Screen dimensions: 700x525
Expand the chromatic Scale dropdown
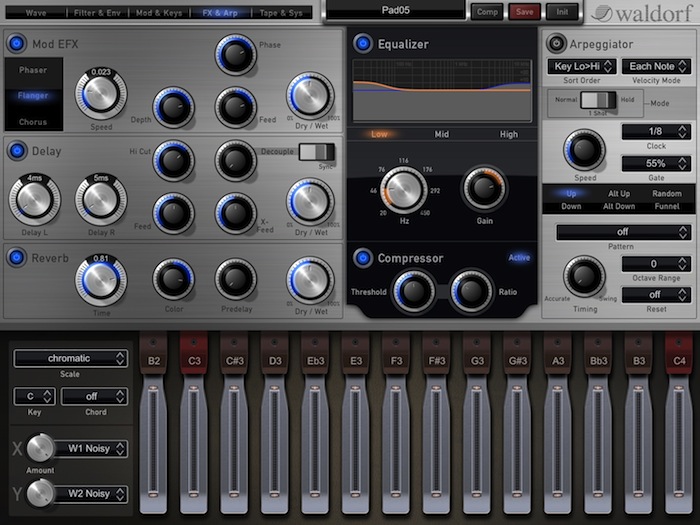(x=71, y=358)
